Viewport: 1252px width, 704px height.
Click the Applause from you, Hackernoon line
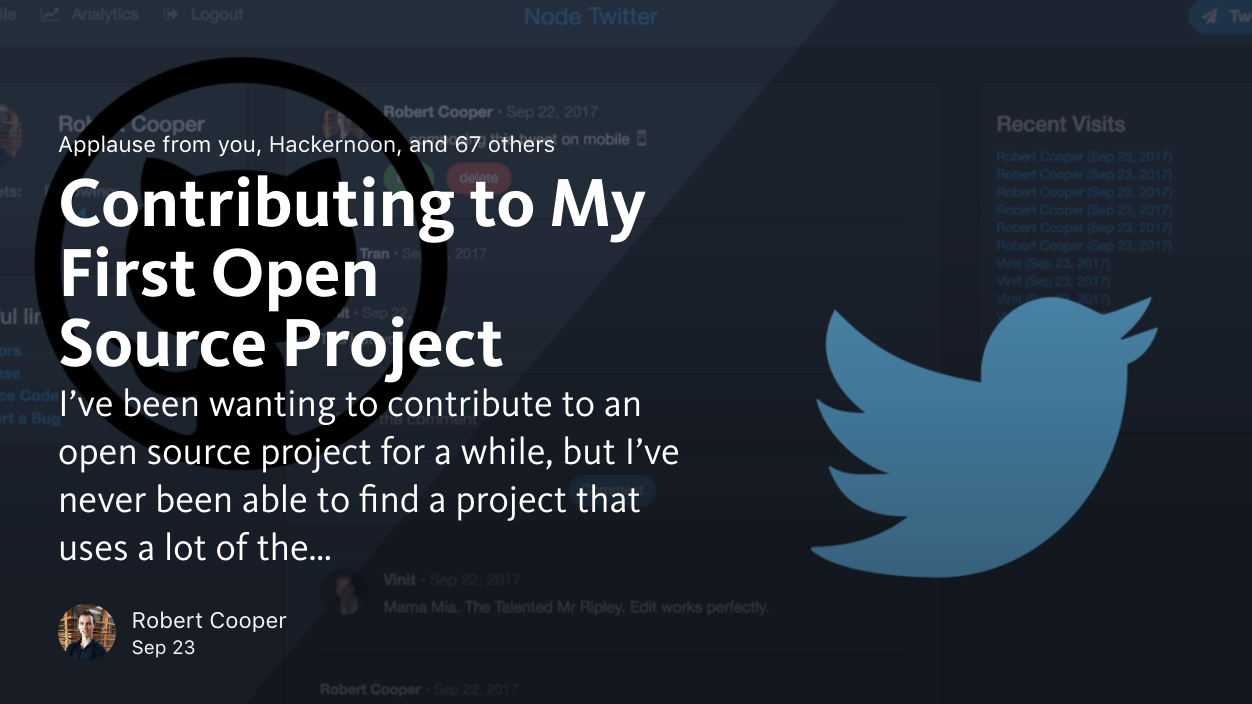point(306,145)
